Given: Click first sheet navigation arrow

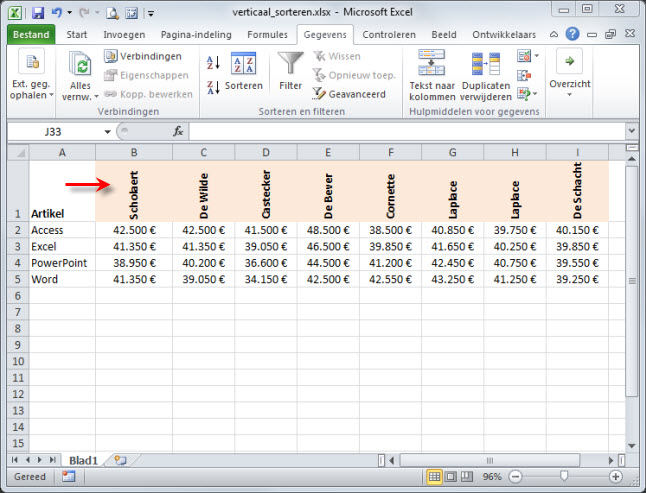Looking at the screenshot, I should click(x=15, y=460).
